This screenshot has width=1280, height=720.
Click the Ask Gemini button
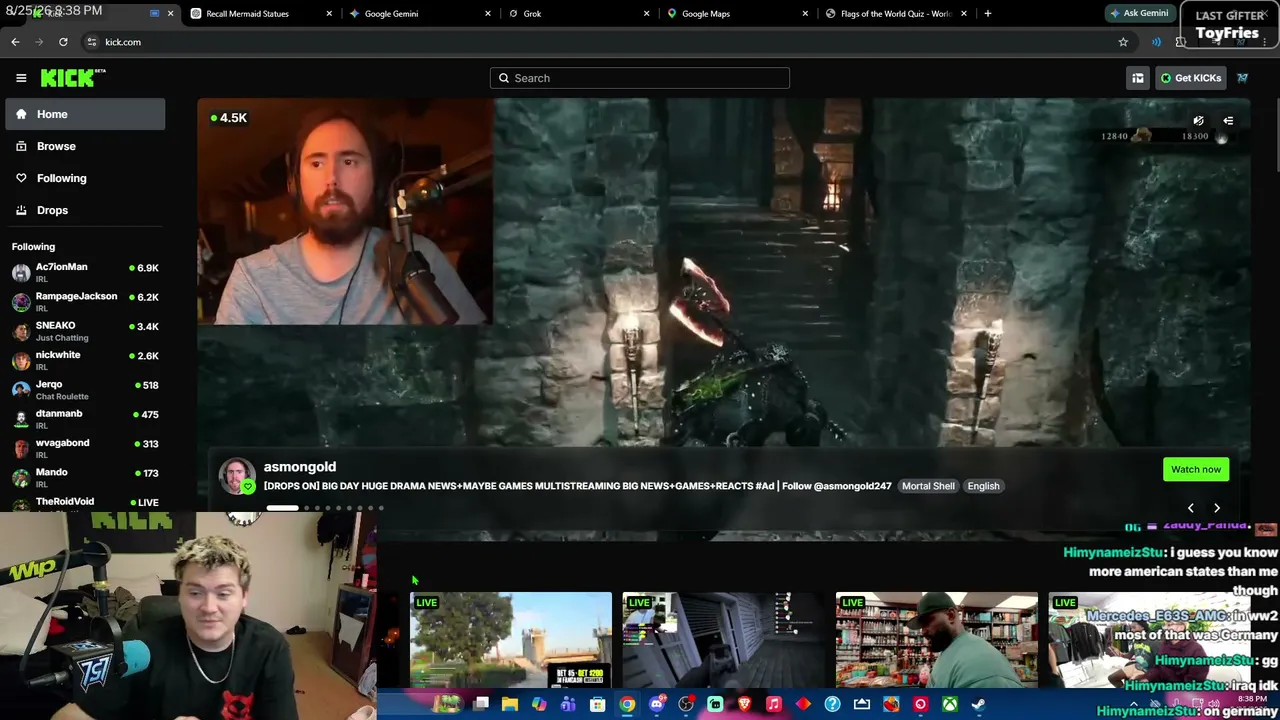tap(1139, 13)
